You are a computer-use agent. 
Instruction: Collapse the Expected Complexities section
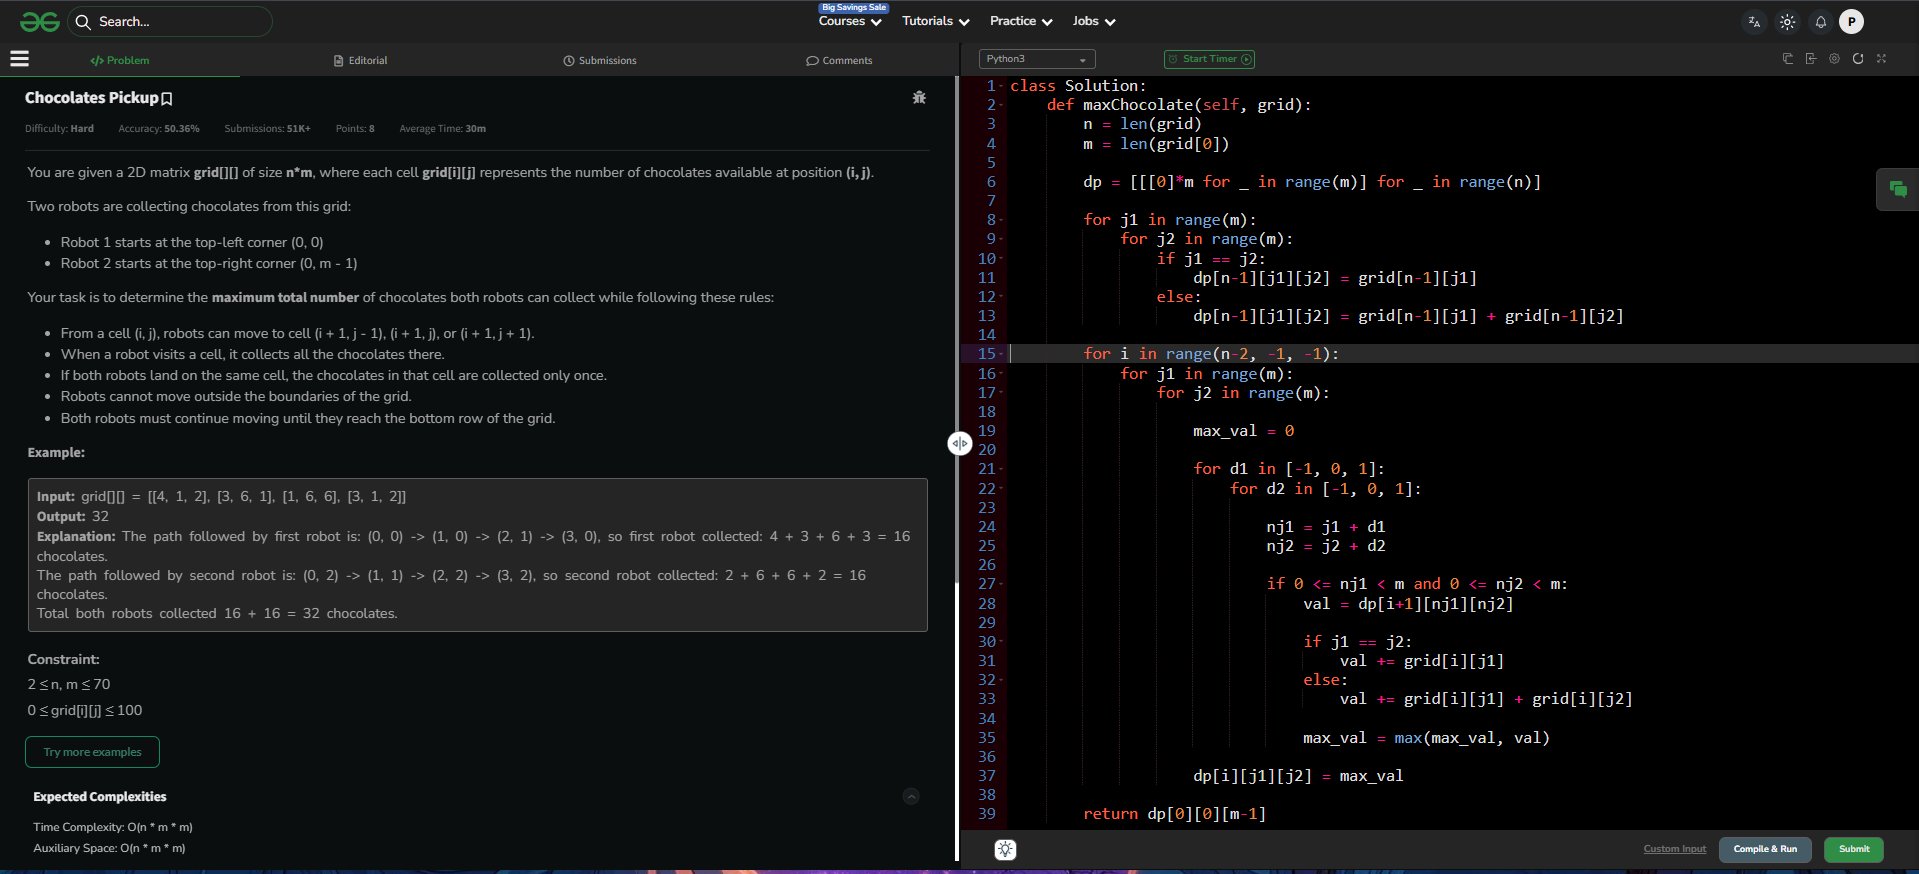pos(911,796)
